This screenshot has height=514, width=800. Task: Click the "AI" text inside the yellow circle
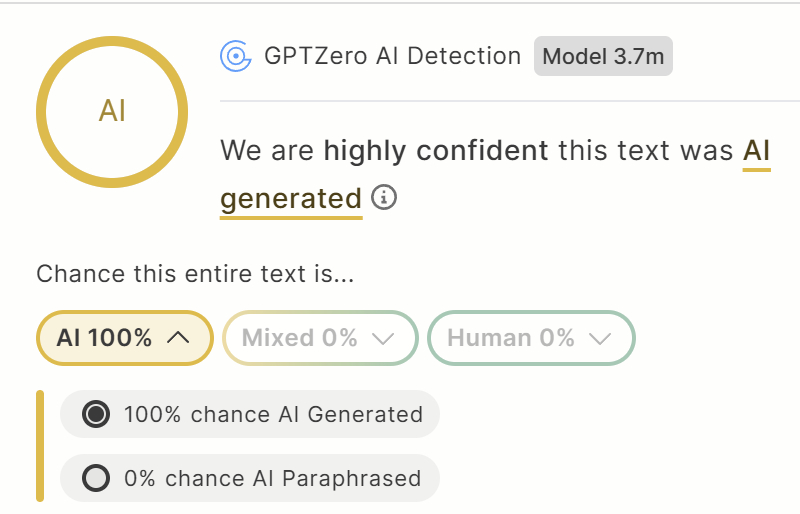tap(112, 111)
